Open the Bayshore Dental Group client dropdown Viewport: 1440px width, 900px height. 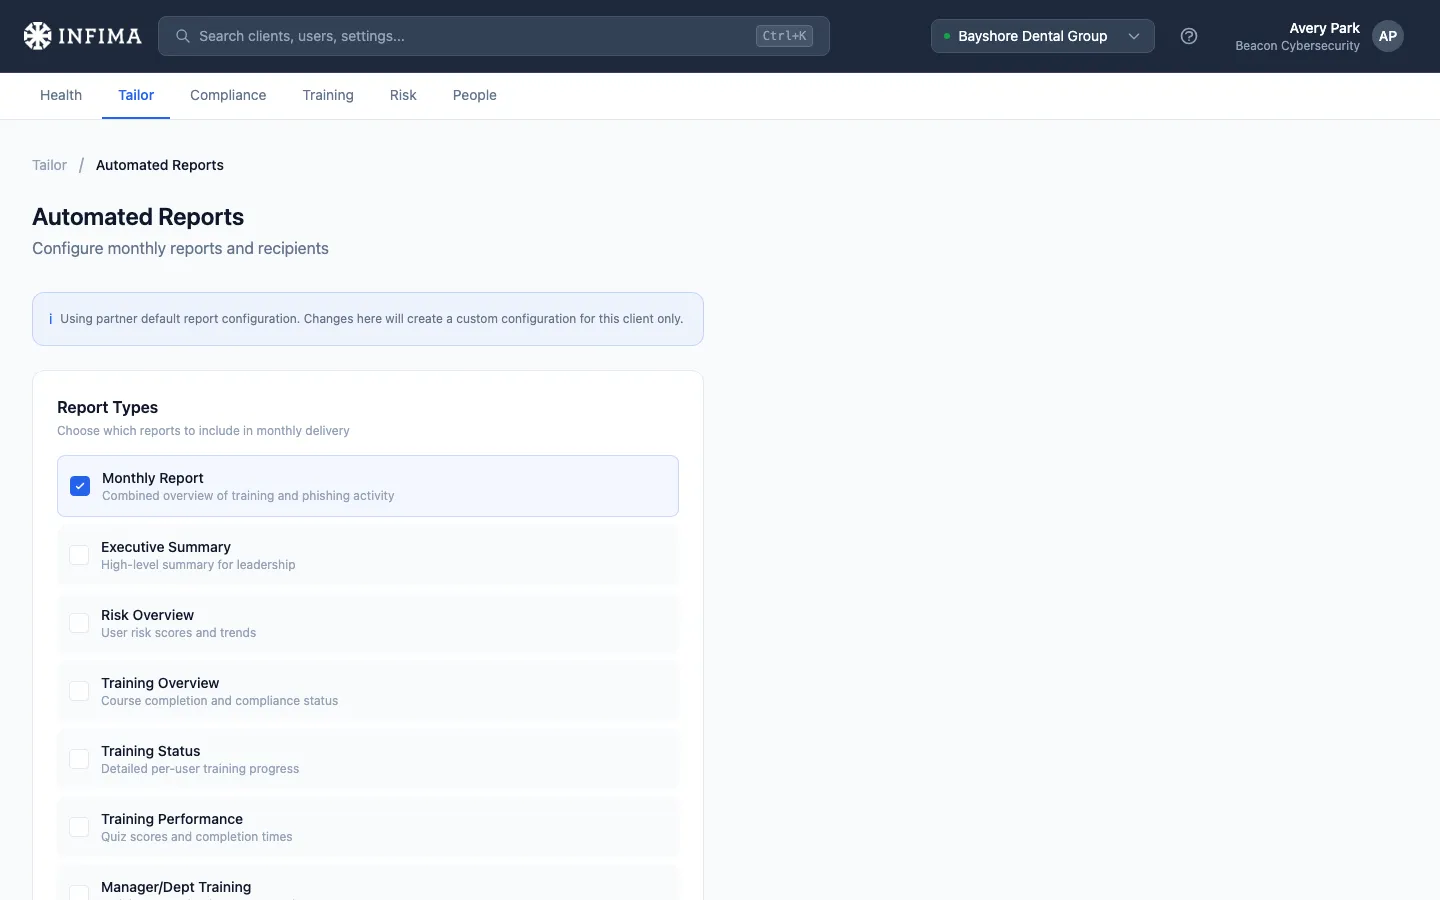(1042, 36)
